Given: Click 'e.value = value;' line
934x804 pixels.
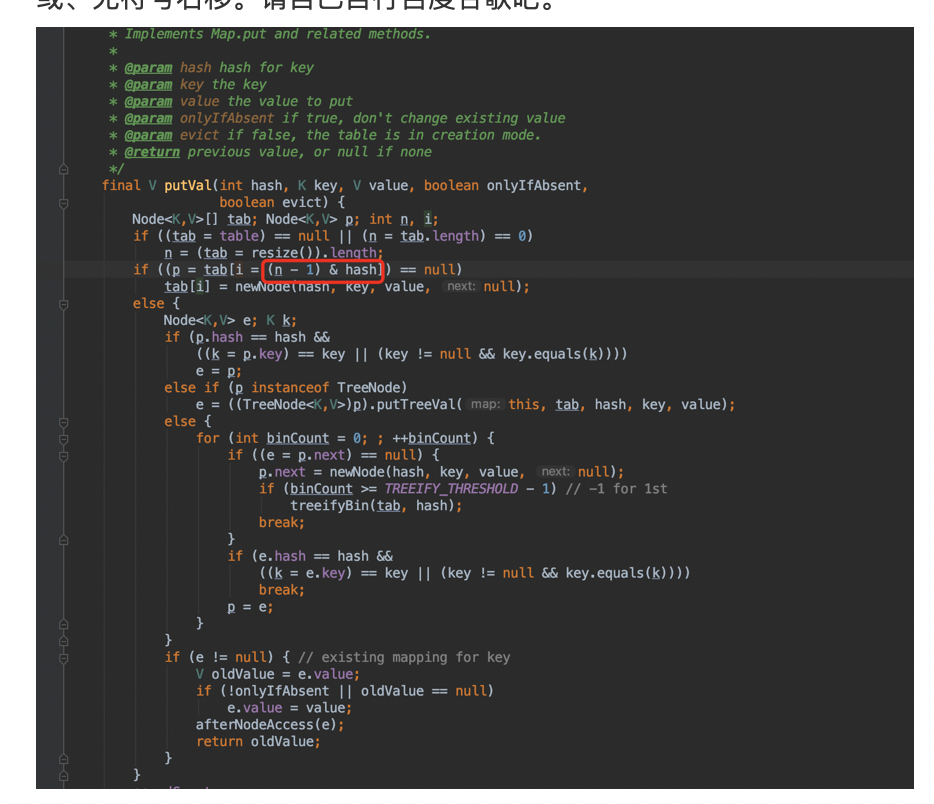Looking at the screenshot, I should pyautogui.click(x=289, y=708).
